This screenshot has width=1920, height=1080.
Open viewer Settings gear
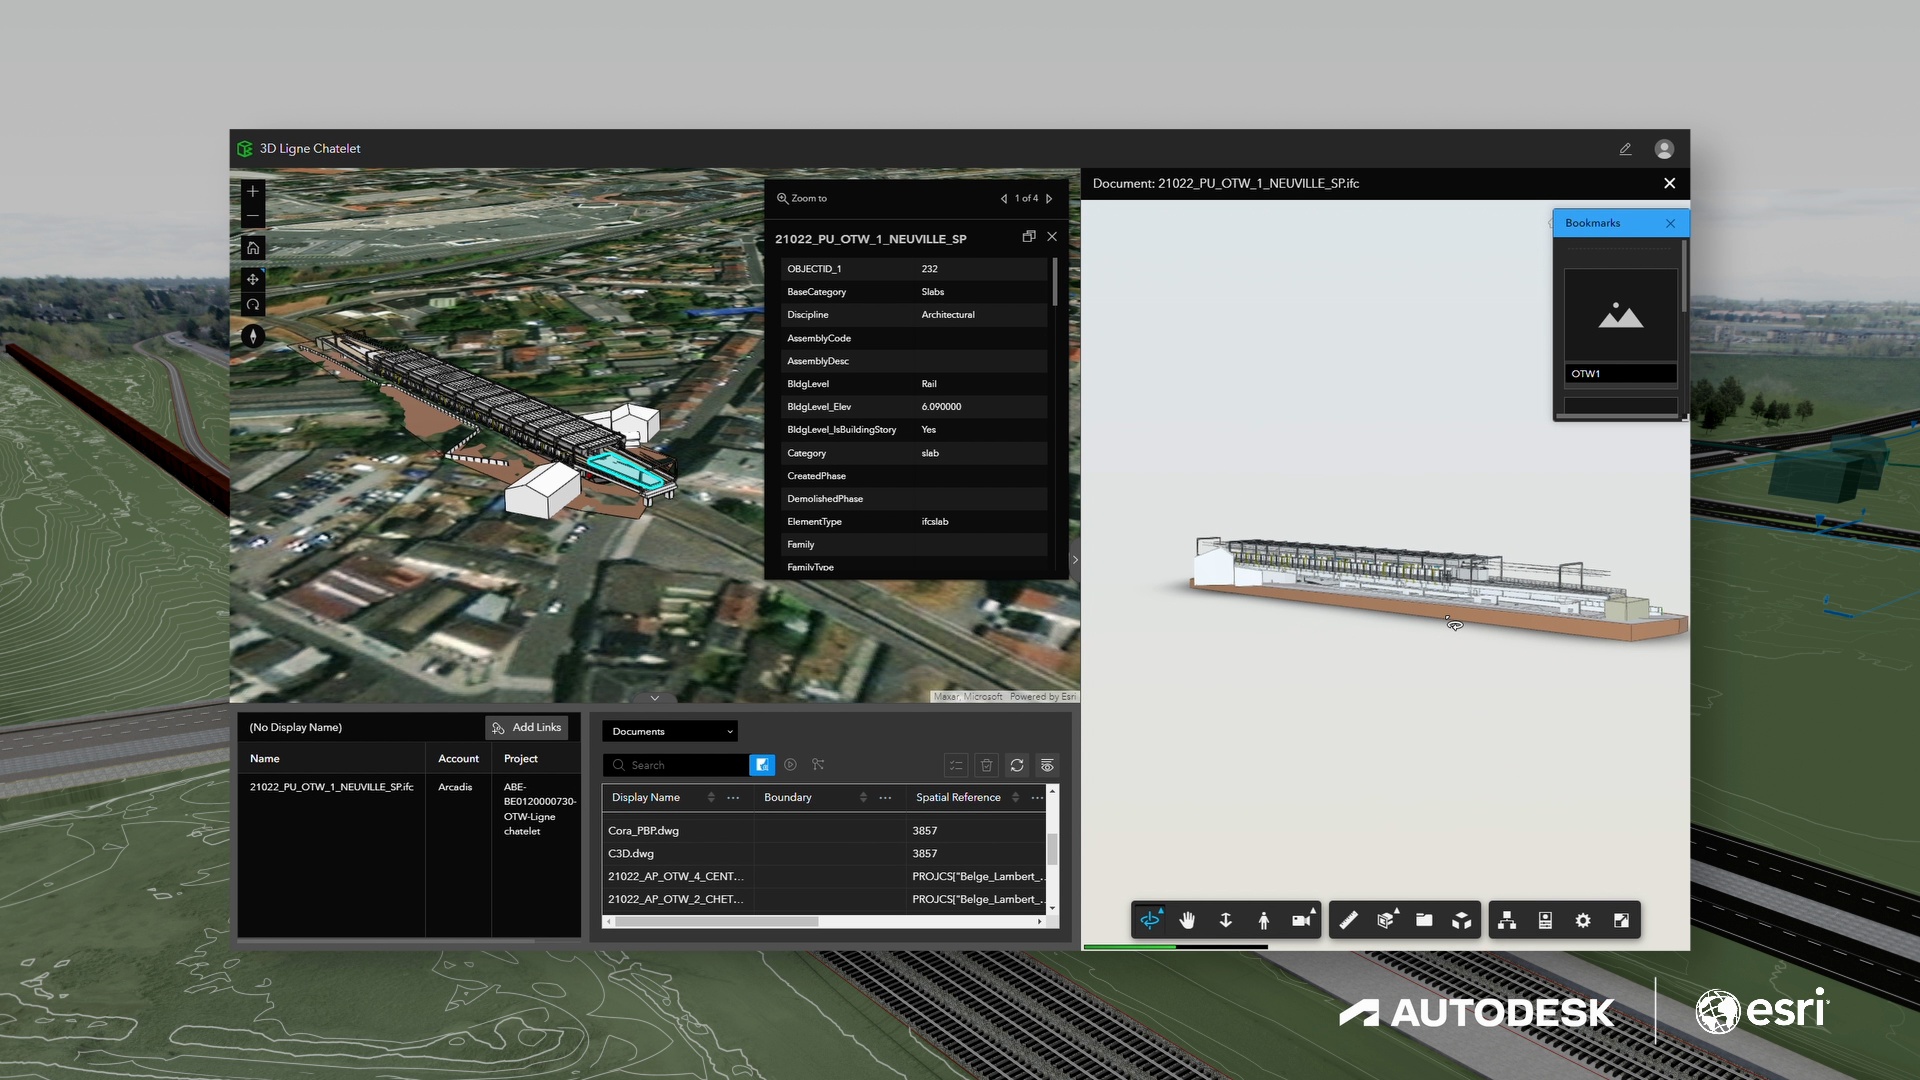(x=1583, y=920)
